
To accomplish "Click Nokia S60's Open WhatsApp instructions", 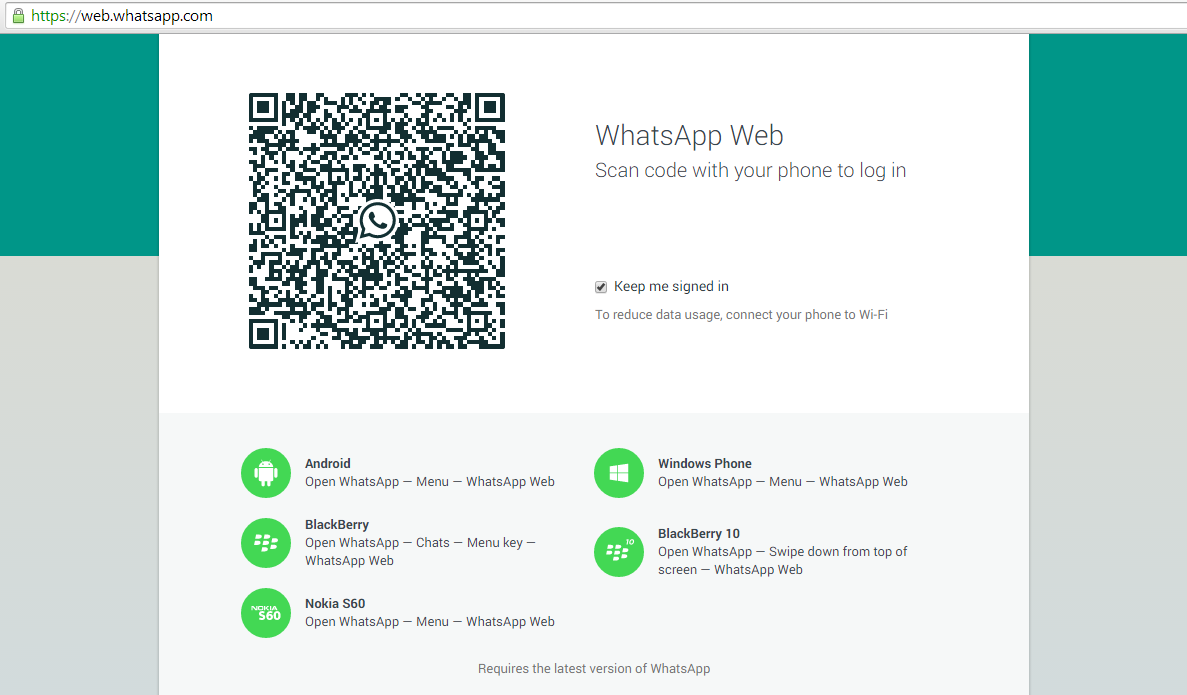I will tap(430, 622).
